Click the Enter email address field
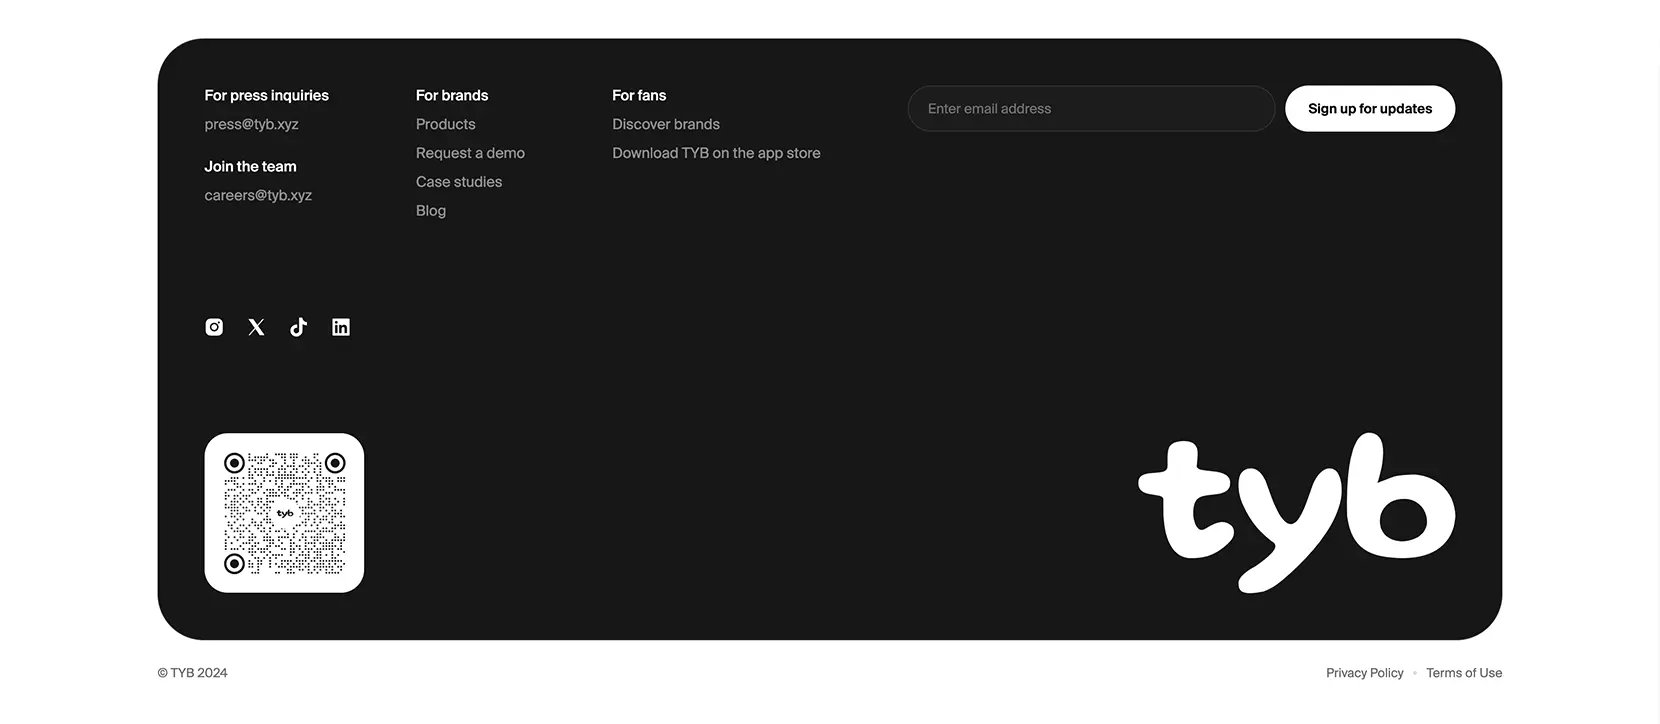The image size is (1660, 724). 1091,108
